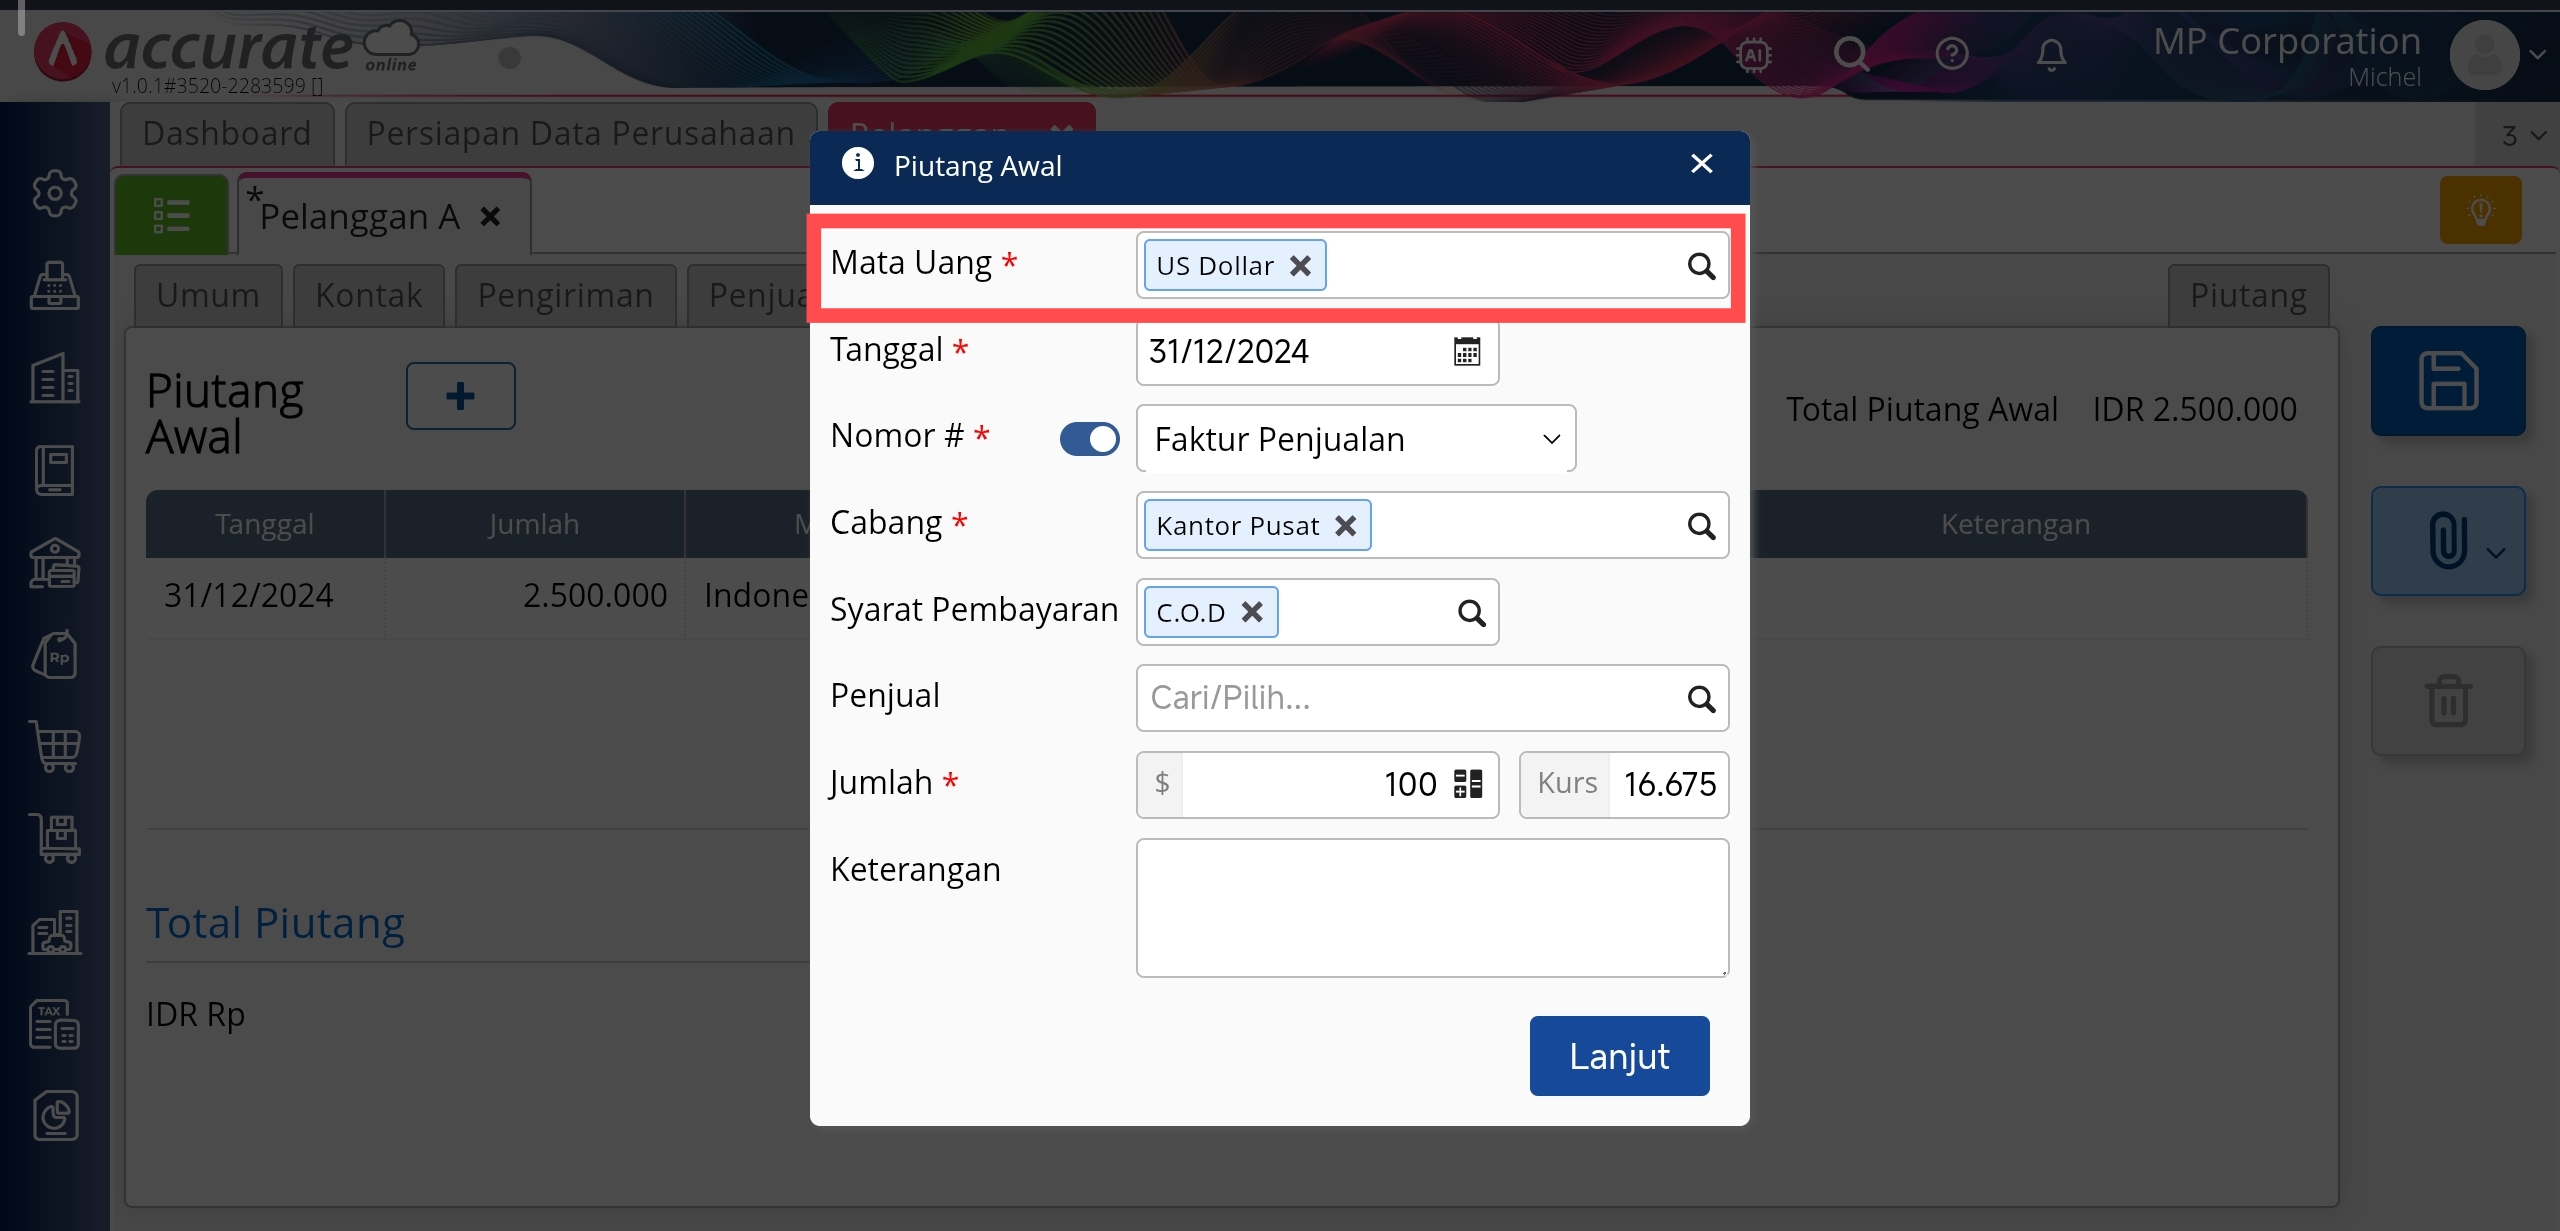The width and height of the screenshot is (2560, 1231).
Task: Search currencies in Mata Uang field
Action: tap(1701, 266)
